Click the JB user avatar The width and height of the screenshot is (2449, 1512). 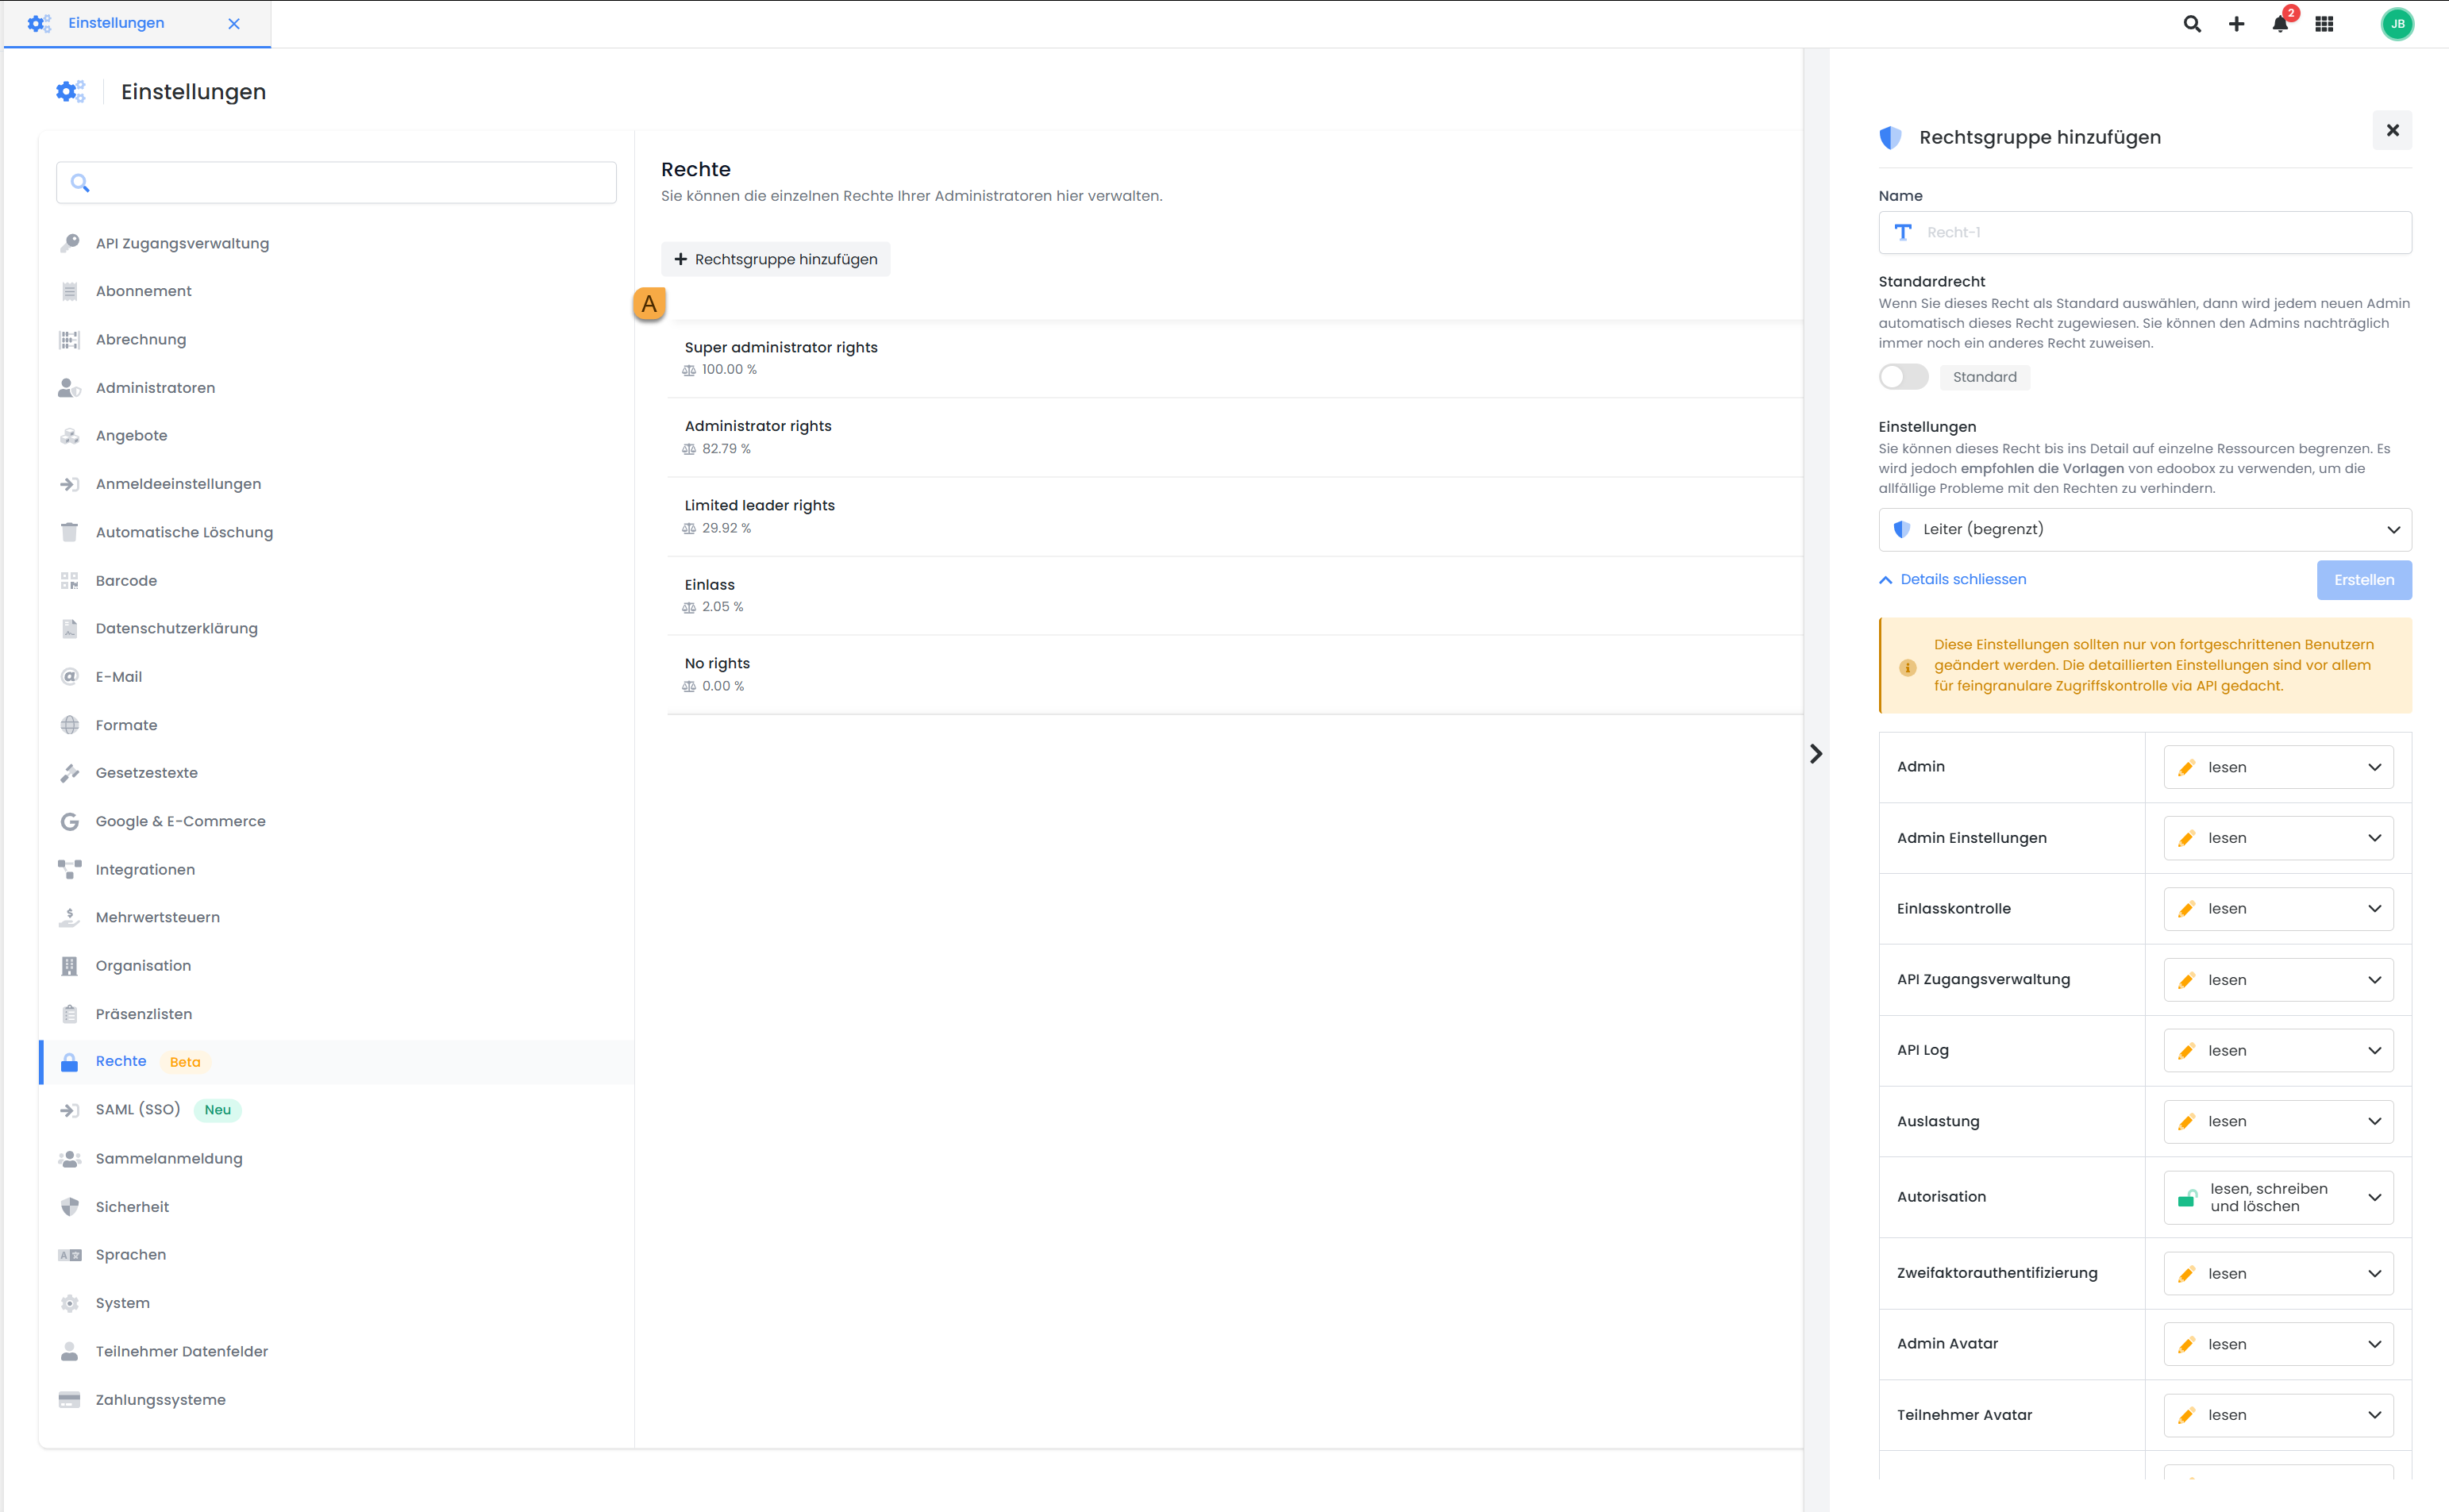(x=2397, y=24)
